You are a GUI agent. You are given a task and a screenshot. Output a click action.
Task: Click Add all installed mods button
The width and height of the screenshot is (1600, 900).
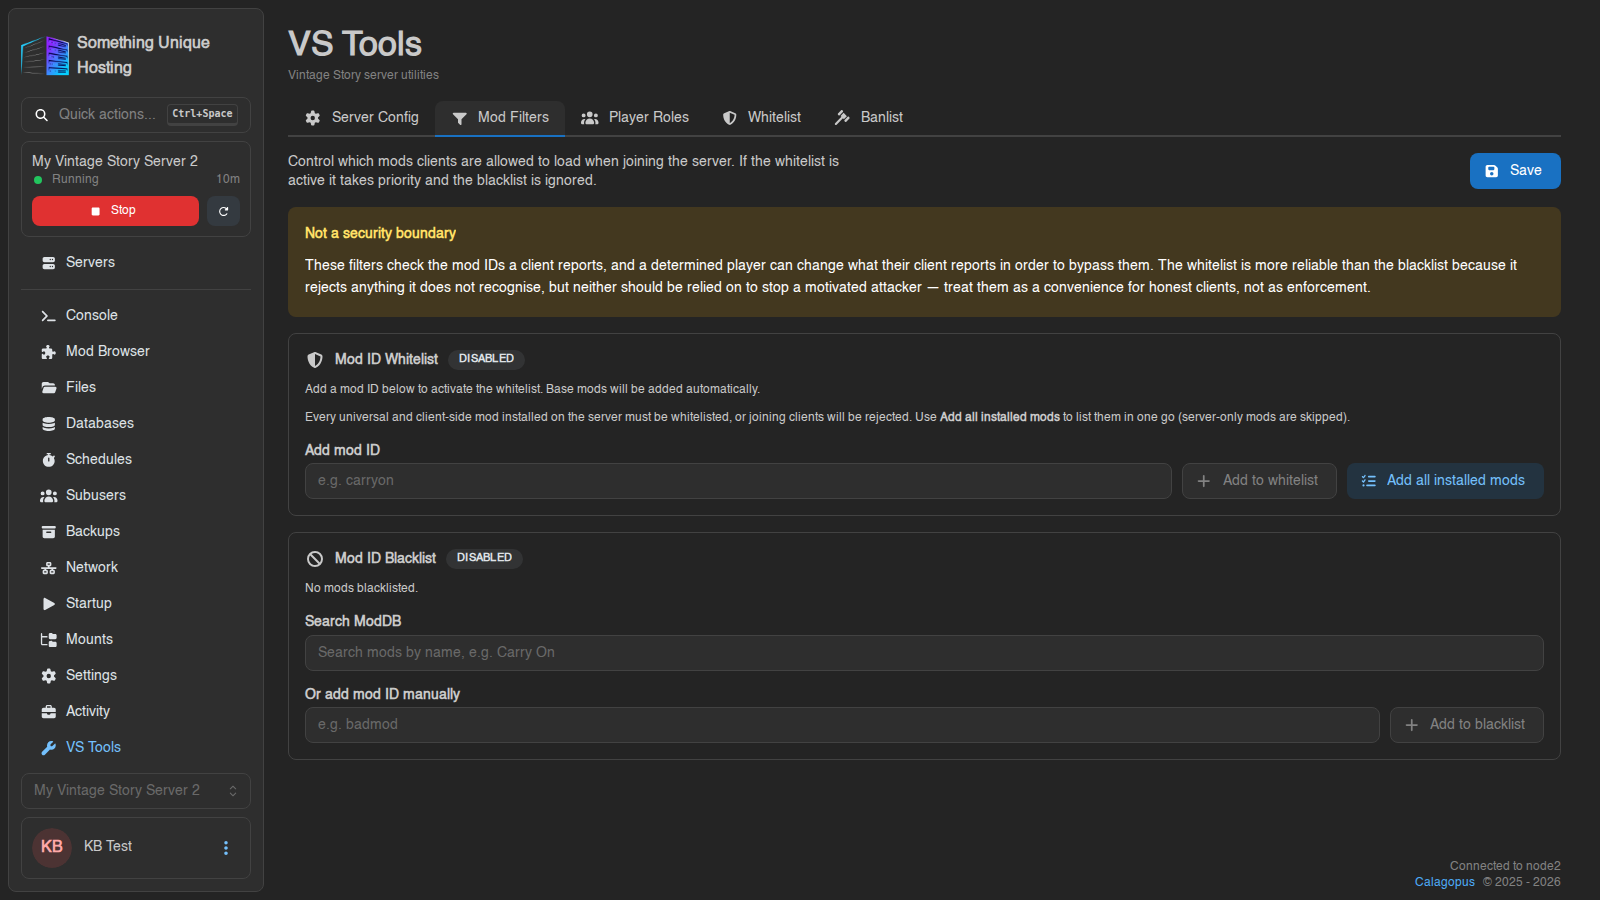pyautogui.click(x=1445, y=481)
